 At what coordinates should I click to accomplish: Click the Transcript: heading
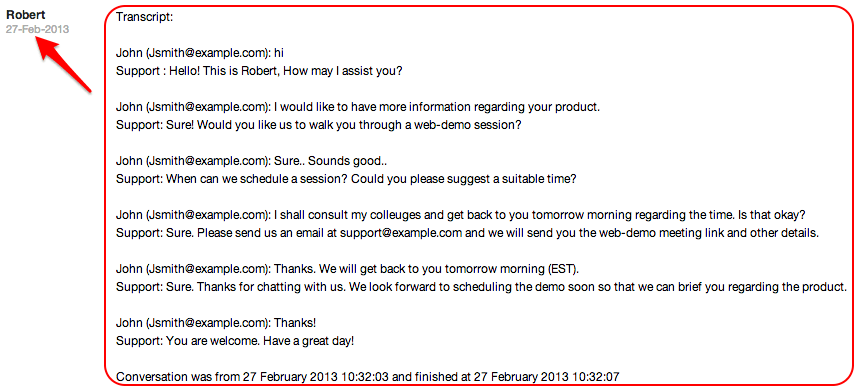145,17
